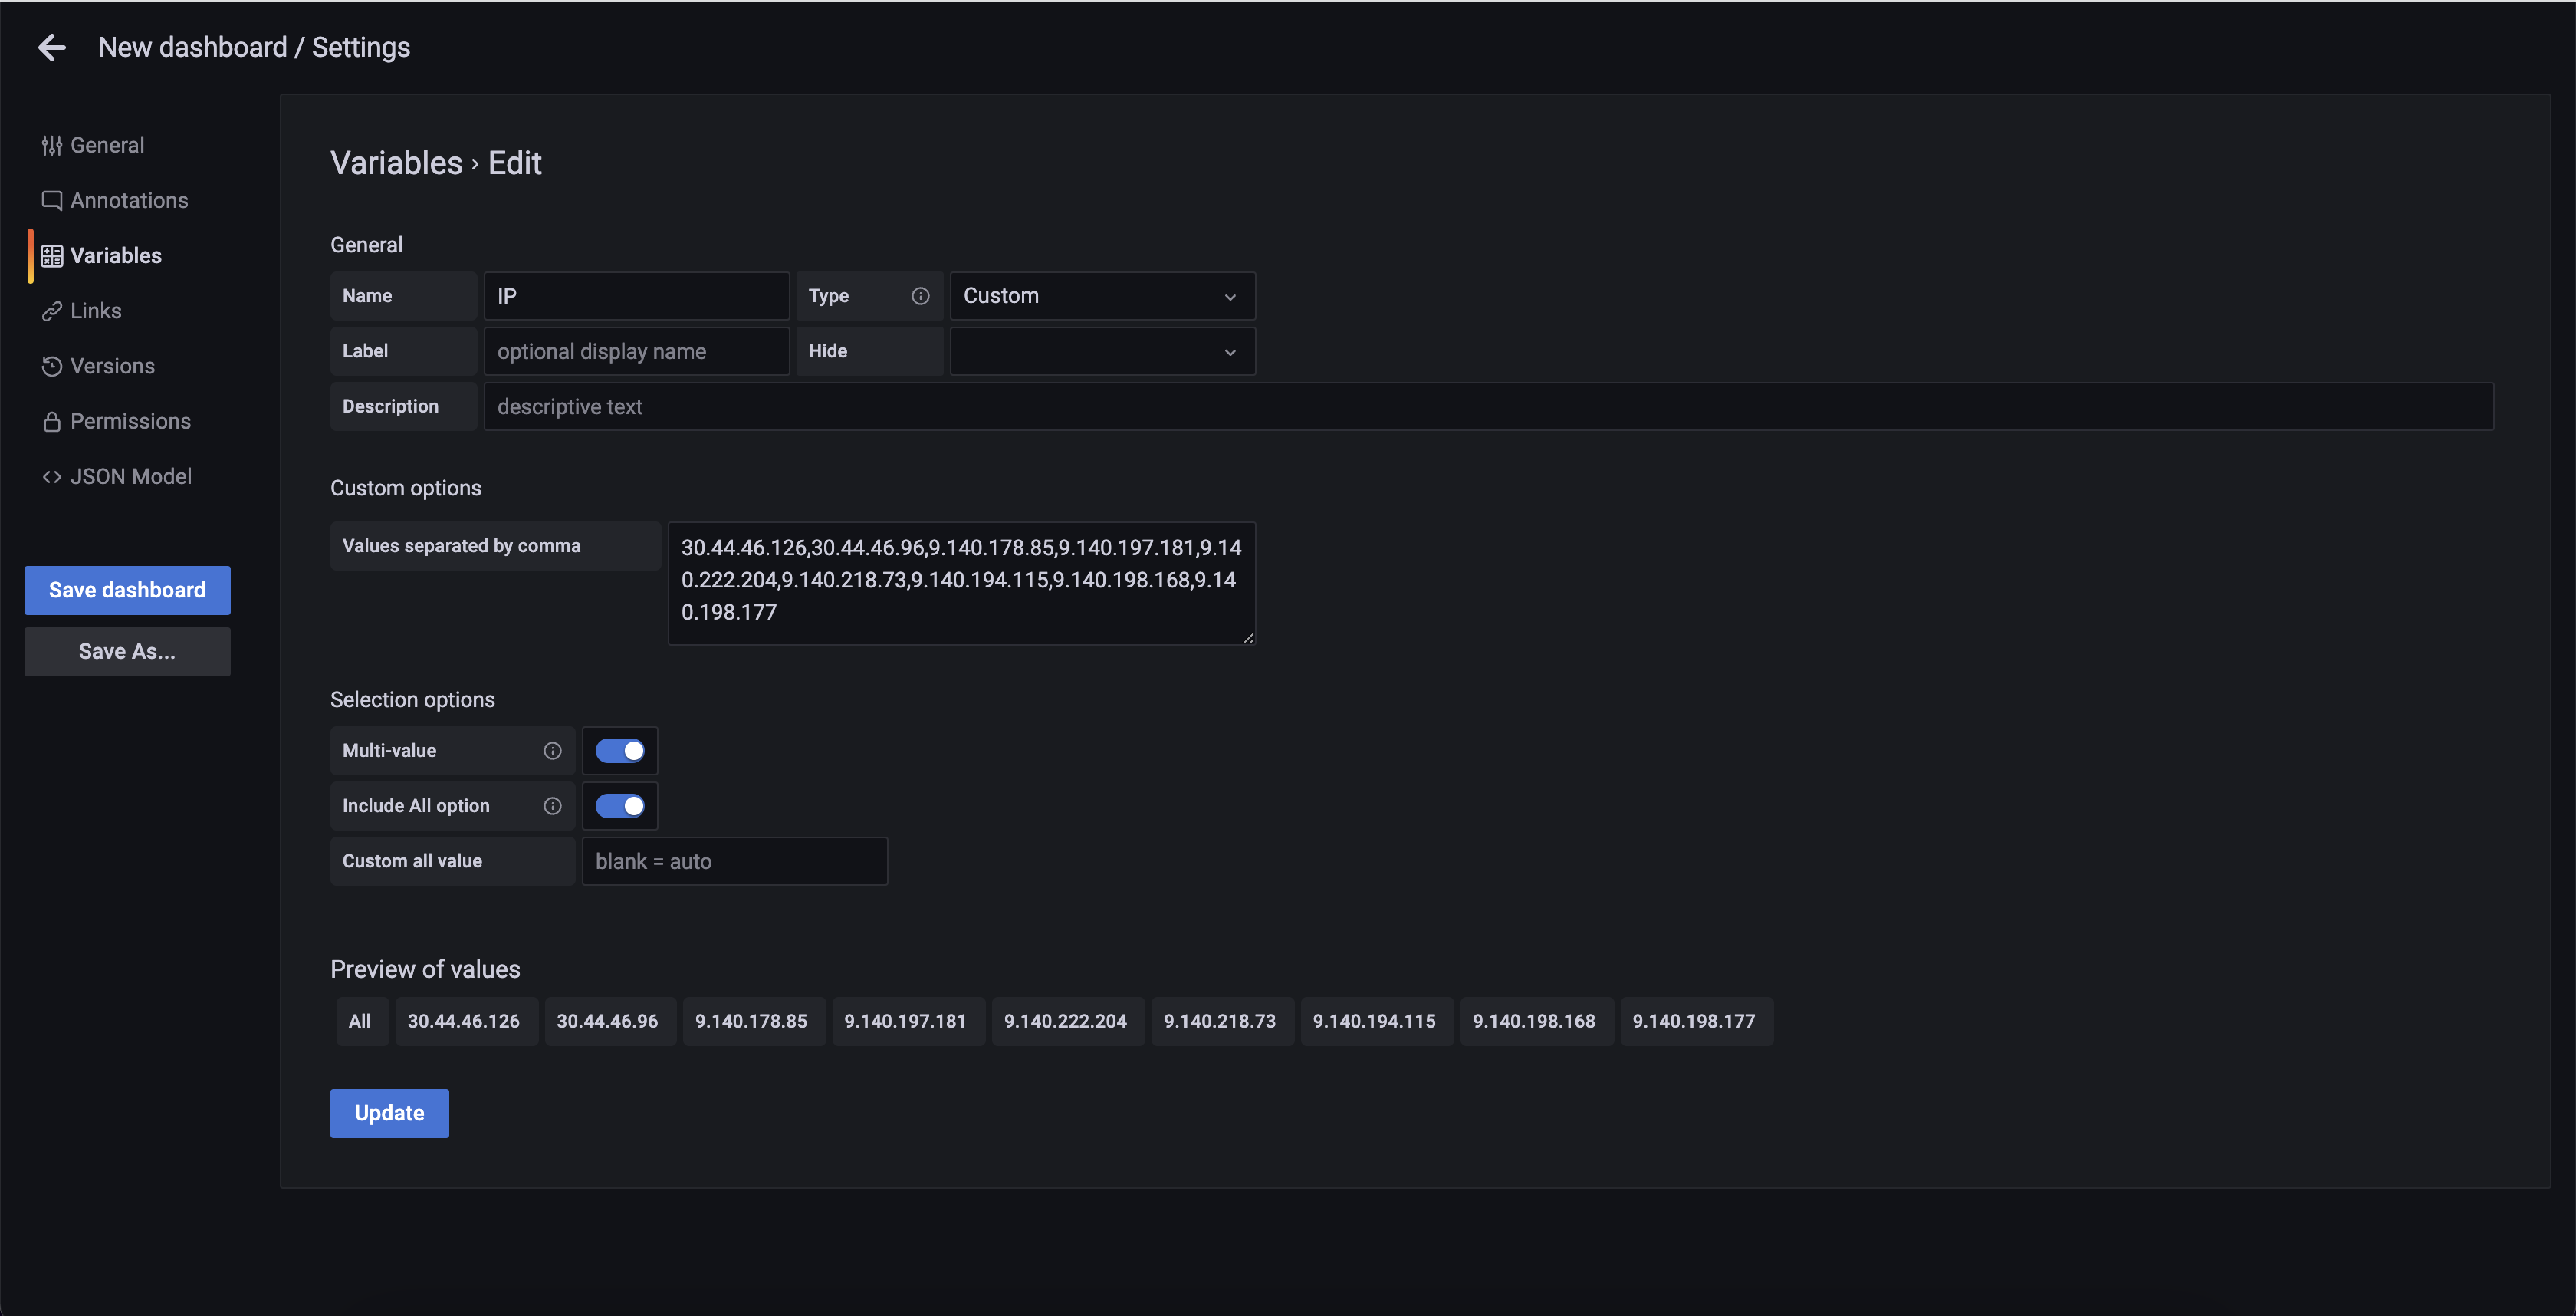Click the Save dashboard button
The image size is (2576, 1316).
tap(127, 590)
